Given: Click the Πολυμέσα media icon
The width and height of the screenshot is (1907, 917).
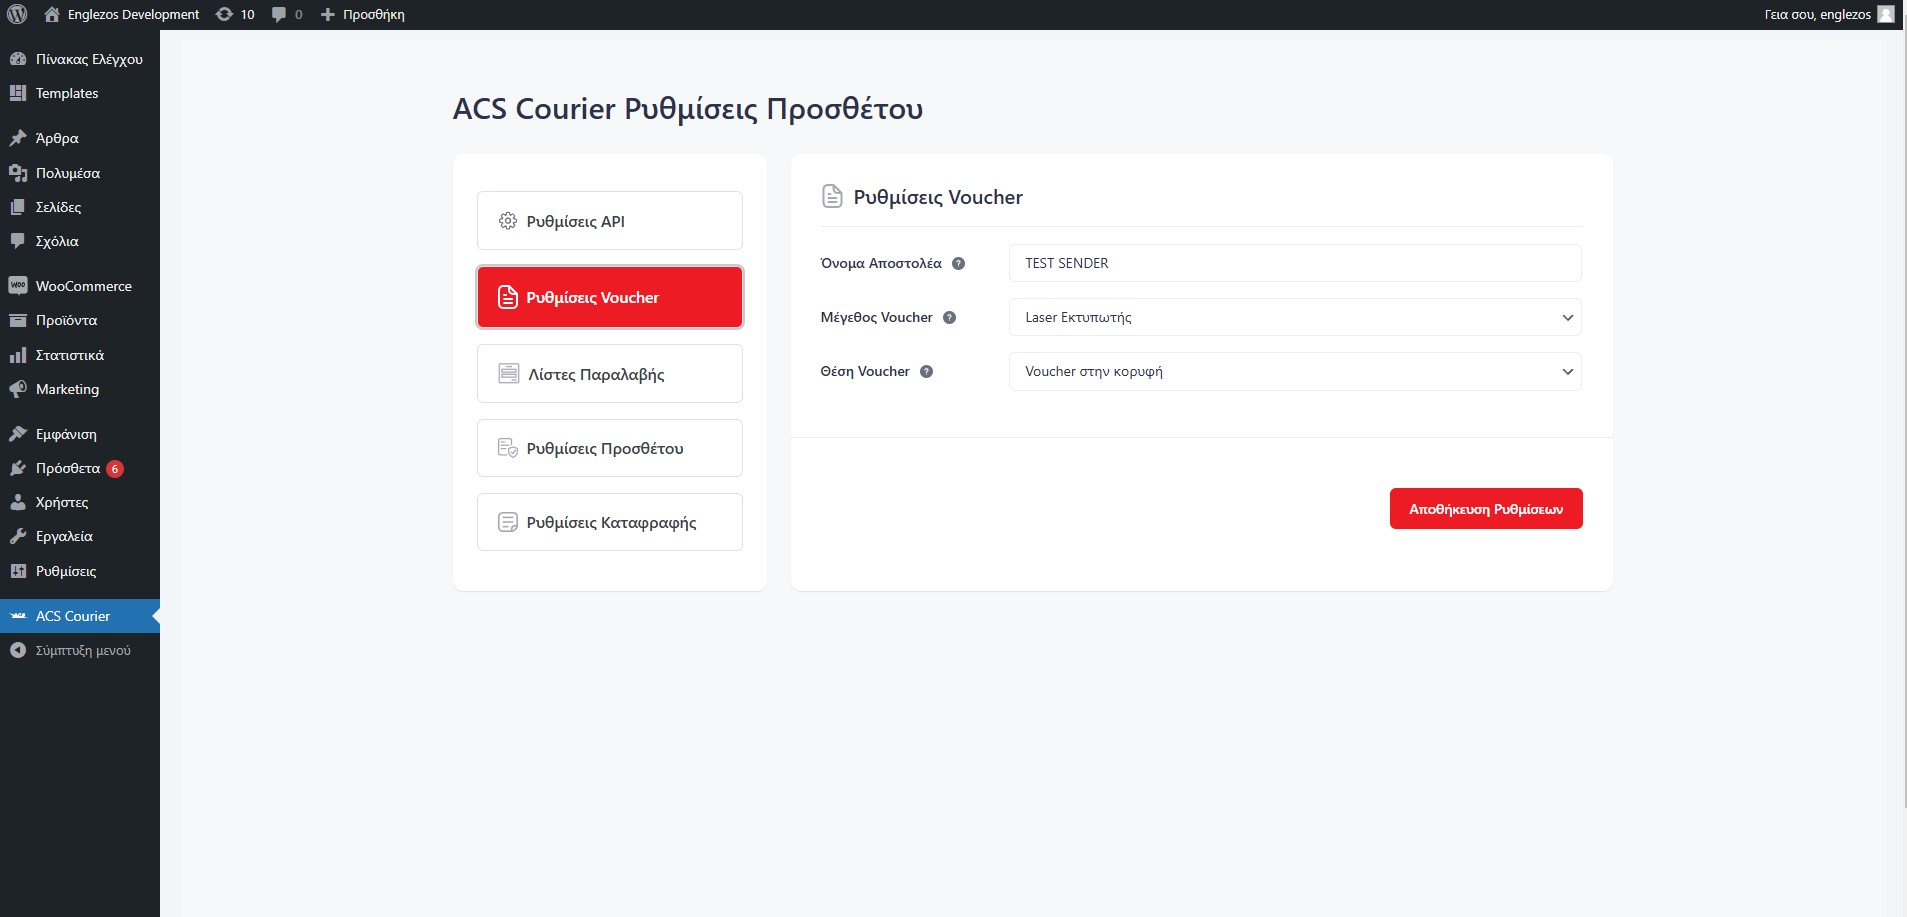Looking at the screenshot, I should click(x=18, y=173).
